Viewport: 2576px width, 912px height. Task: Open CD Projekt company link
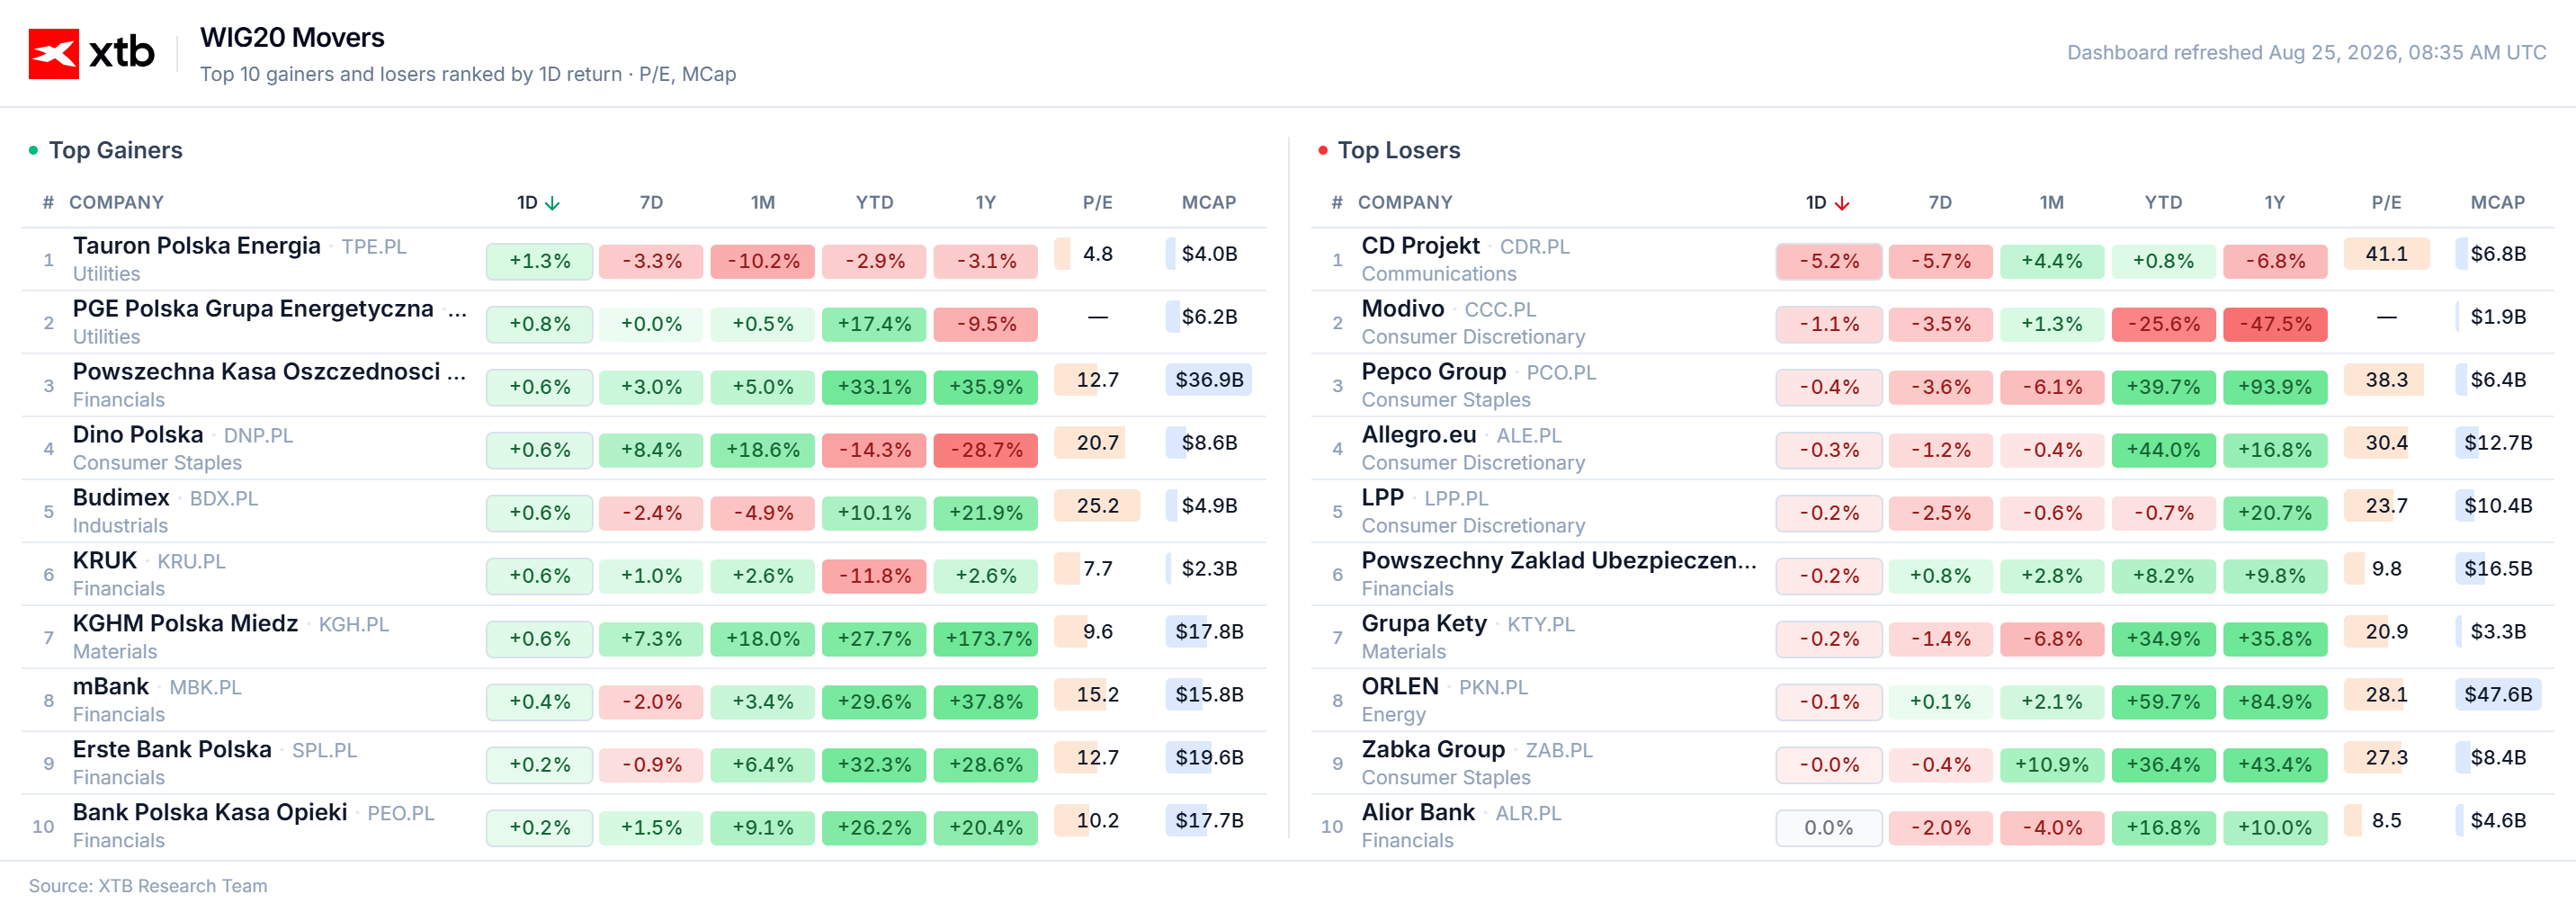coord(1420,246)
